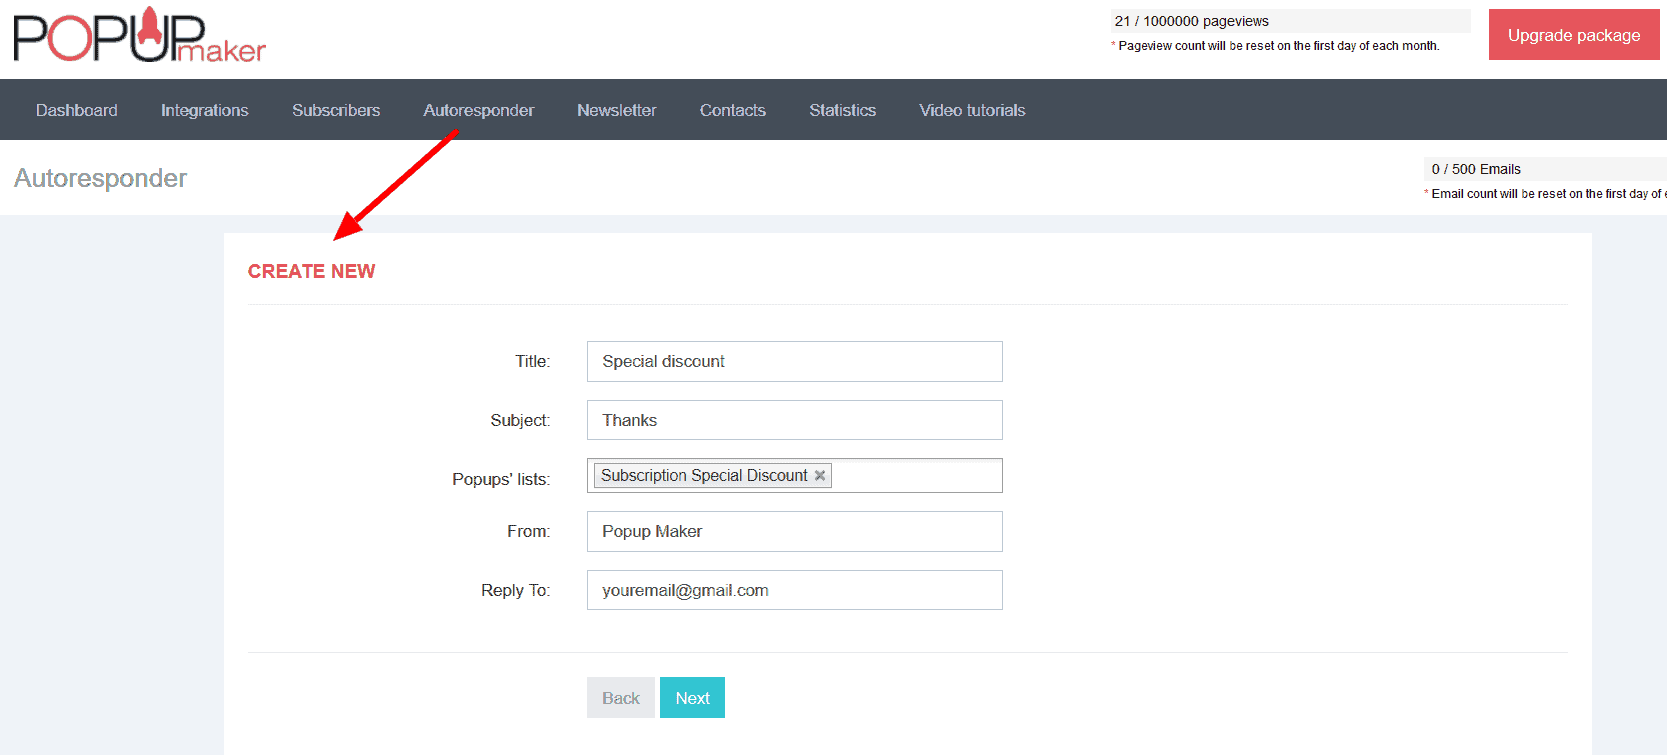This screenshot has height=755, width=1667.
Task: Edit the From name field
Action: 795,531
